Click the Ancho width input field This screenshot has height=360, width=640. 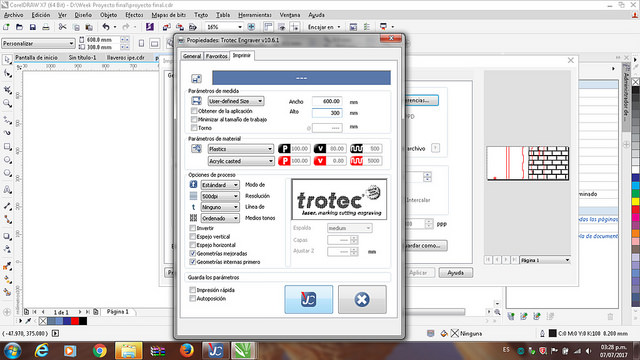point(327,101)
